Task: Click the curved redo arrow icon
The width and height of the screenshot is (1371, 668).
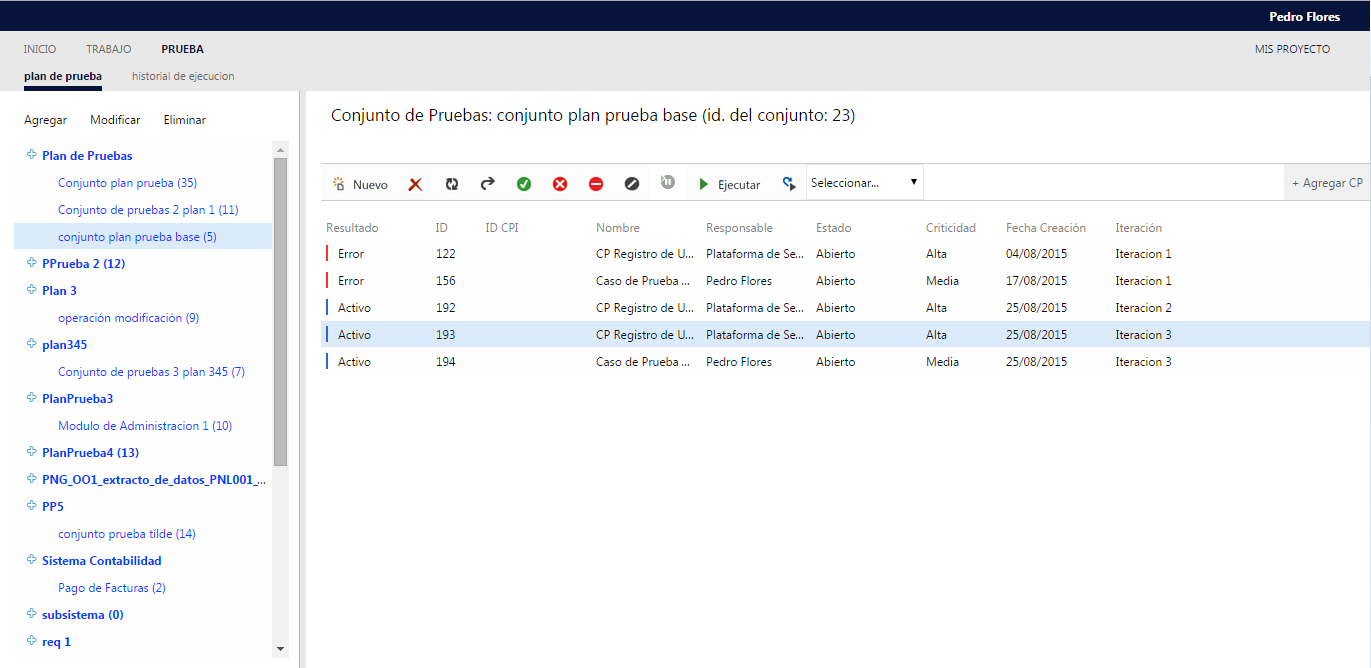Action: (x=488, y=184)
